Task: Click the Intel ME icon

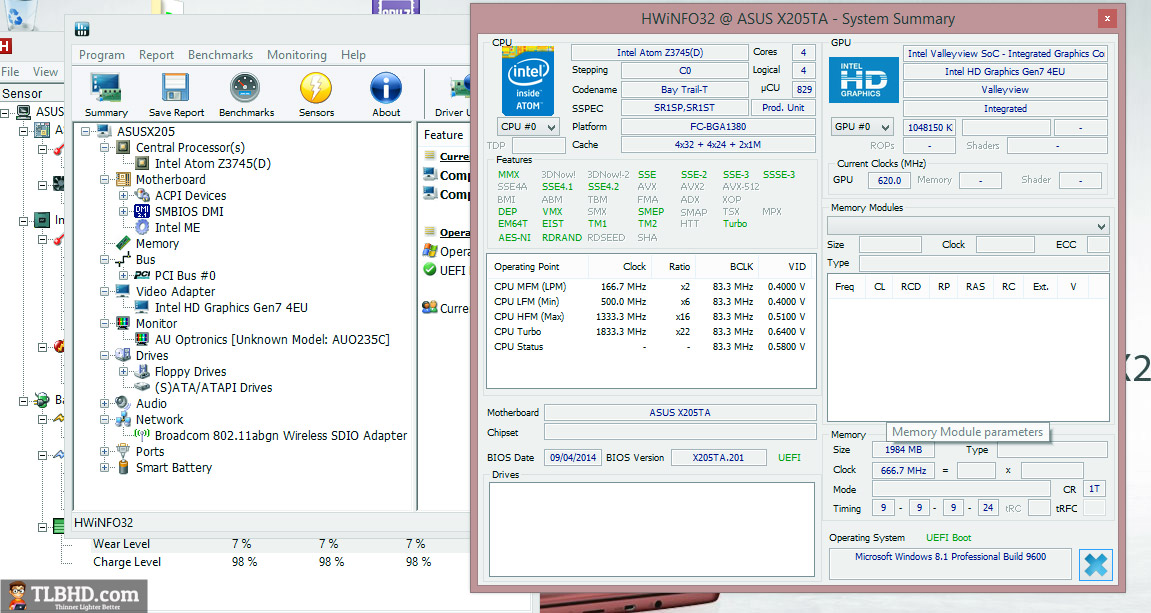Action: click(x=142, y=228)
